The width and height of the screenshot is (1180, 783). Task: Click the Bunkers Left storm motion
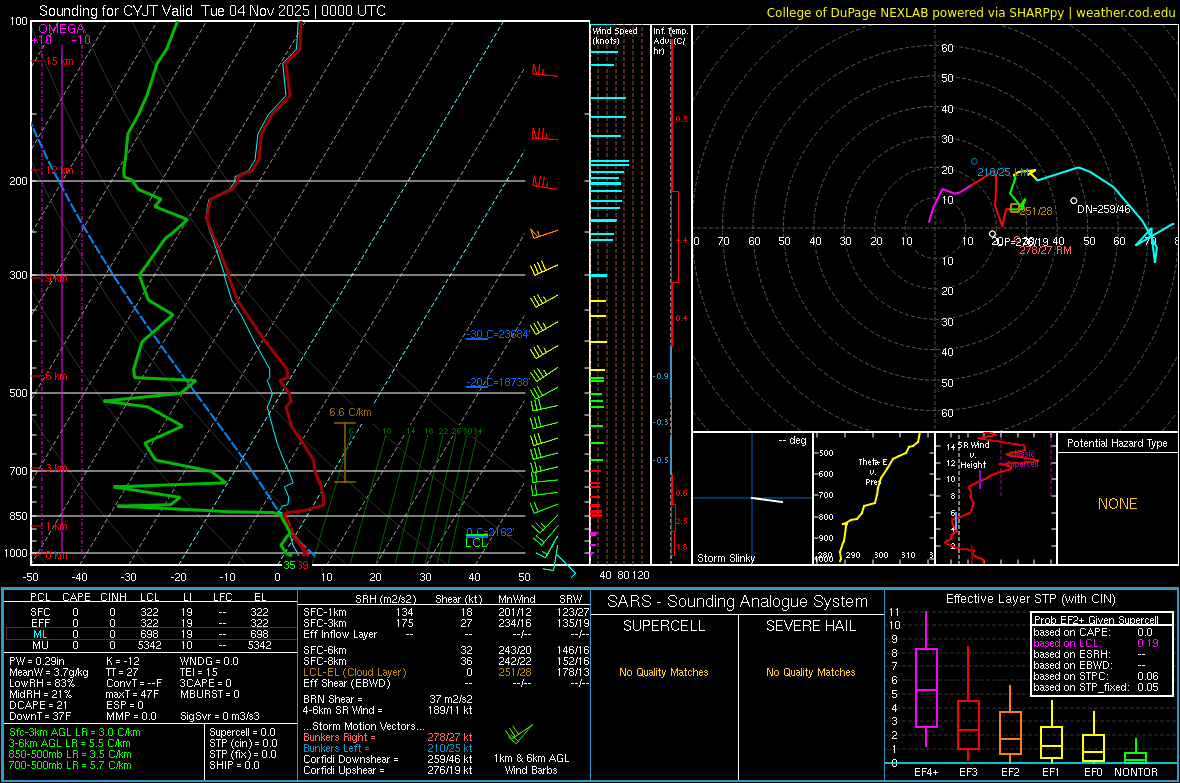(387, 748)
